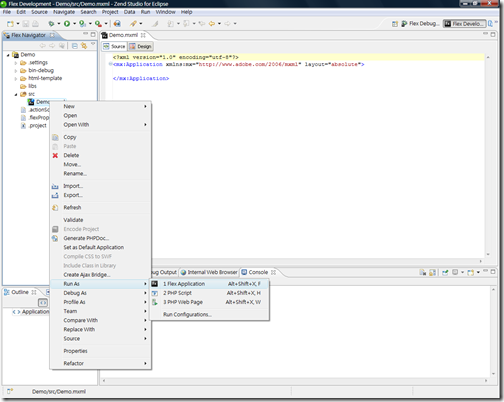Click the console horizontal scrollbar
504x402 pixels.
[295, 380]
